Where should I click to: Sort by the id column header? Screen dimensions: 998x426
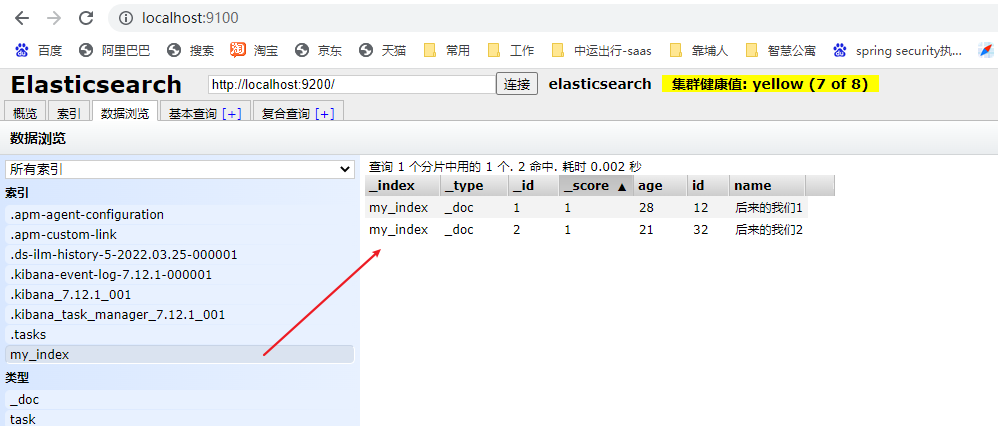708,185
